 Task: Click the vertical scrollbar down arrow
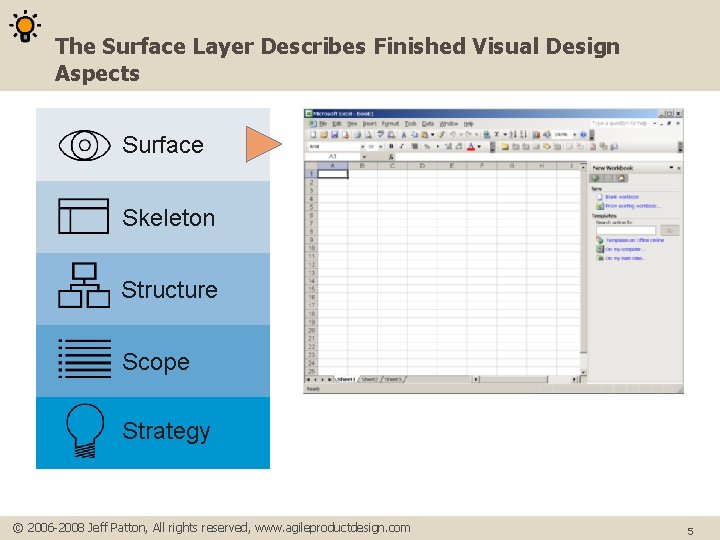[584, 371]
